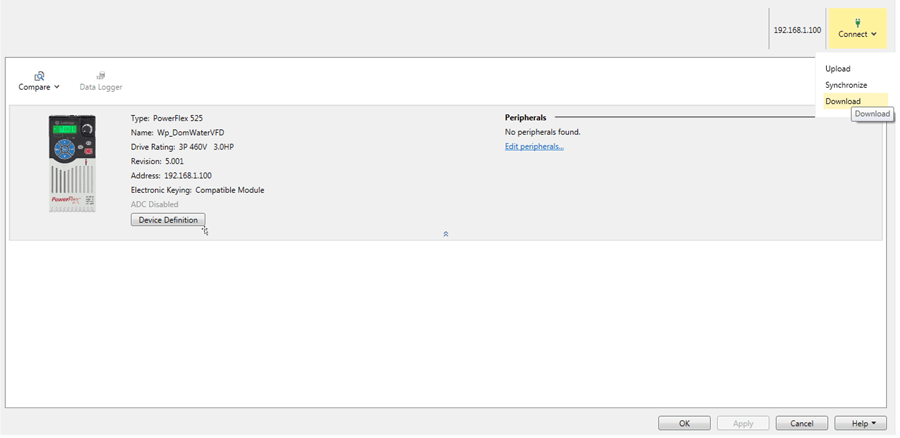This screenshot has width=900, height=438.
Task: Click Electronic Keying: Compatible Module text
Action: coord(197,190)
